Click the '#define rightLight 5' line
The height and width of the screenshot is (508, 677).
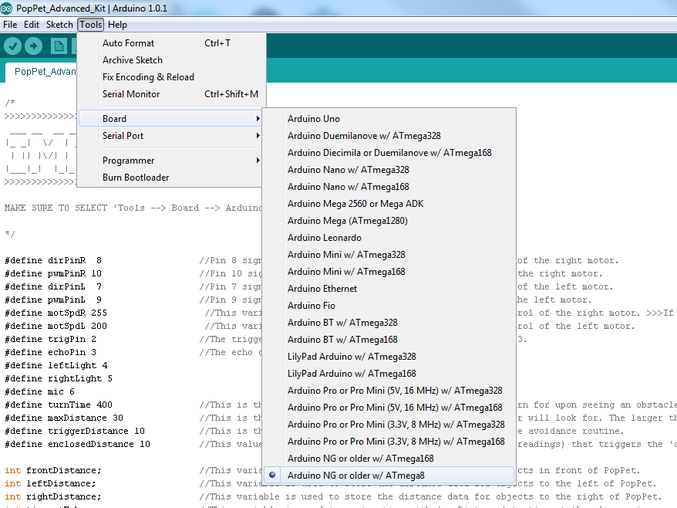59,379
